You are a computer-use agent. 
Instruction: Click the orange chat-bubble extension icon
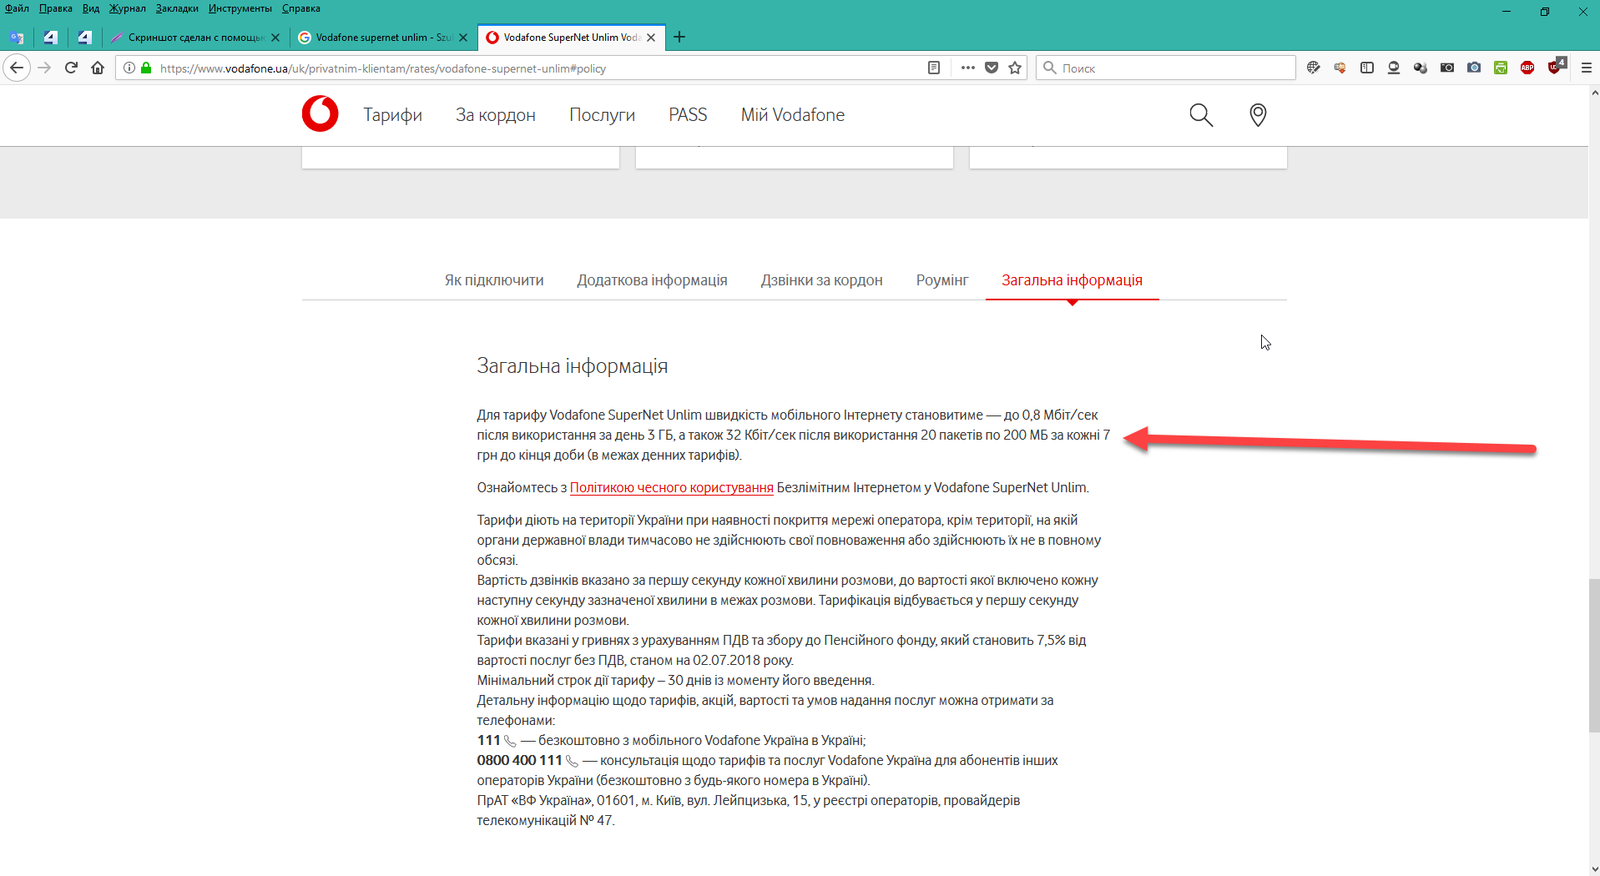[1340, 68]
